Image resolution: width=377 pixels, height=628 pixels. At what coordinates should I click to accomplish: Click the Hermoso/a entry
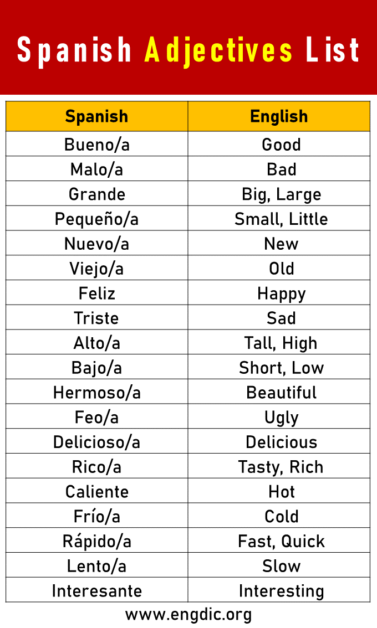click(x=97, y=392)
